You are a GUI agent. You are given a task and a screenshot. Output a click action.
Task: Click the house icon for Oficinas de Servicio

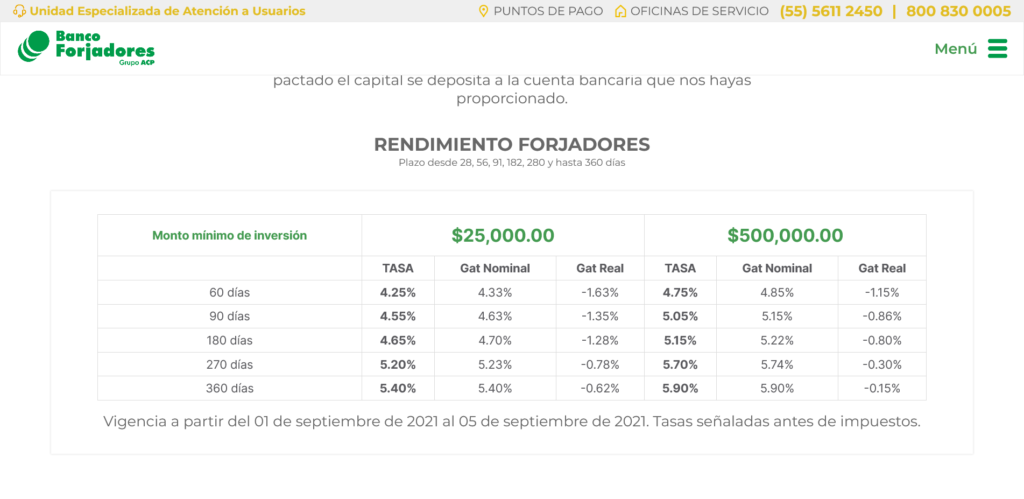(620, 11)
